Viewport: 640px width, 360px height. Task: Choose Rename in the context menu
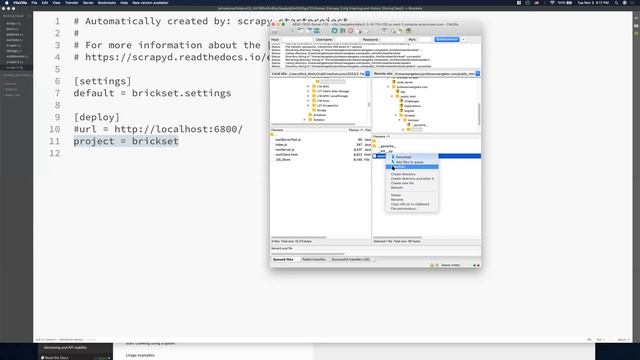point(412,200)
